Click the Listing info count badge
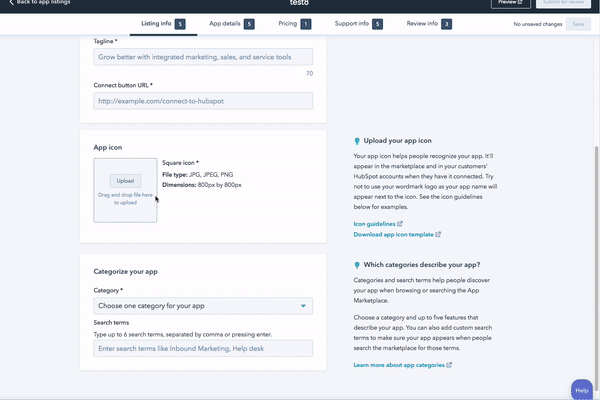Screen dimensions: 600x400 (x=180, y=23)
